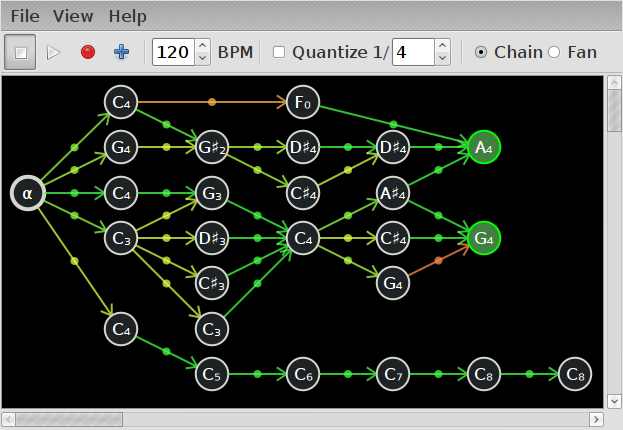Select the G♯2 node
The width and height of the screenshot is (623, 430).
(x=212, y=147)
